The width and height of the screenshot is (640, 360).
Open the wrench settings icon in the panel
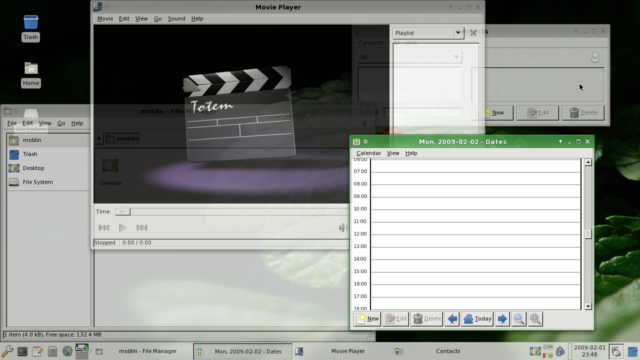point(7,351)
